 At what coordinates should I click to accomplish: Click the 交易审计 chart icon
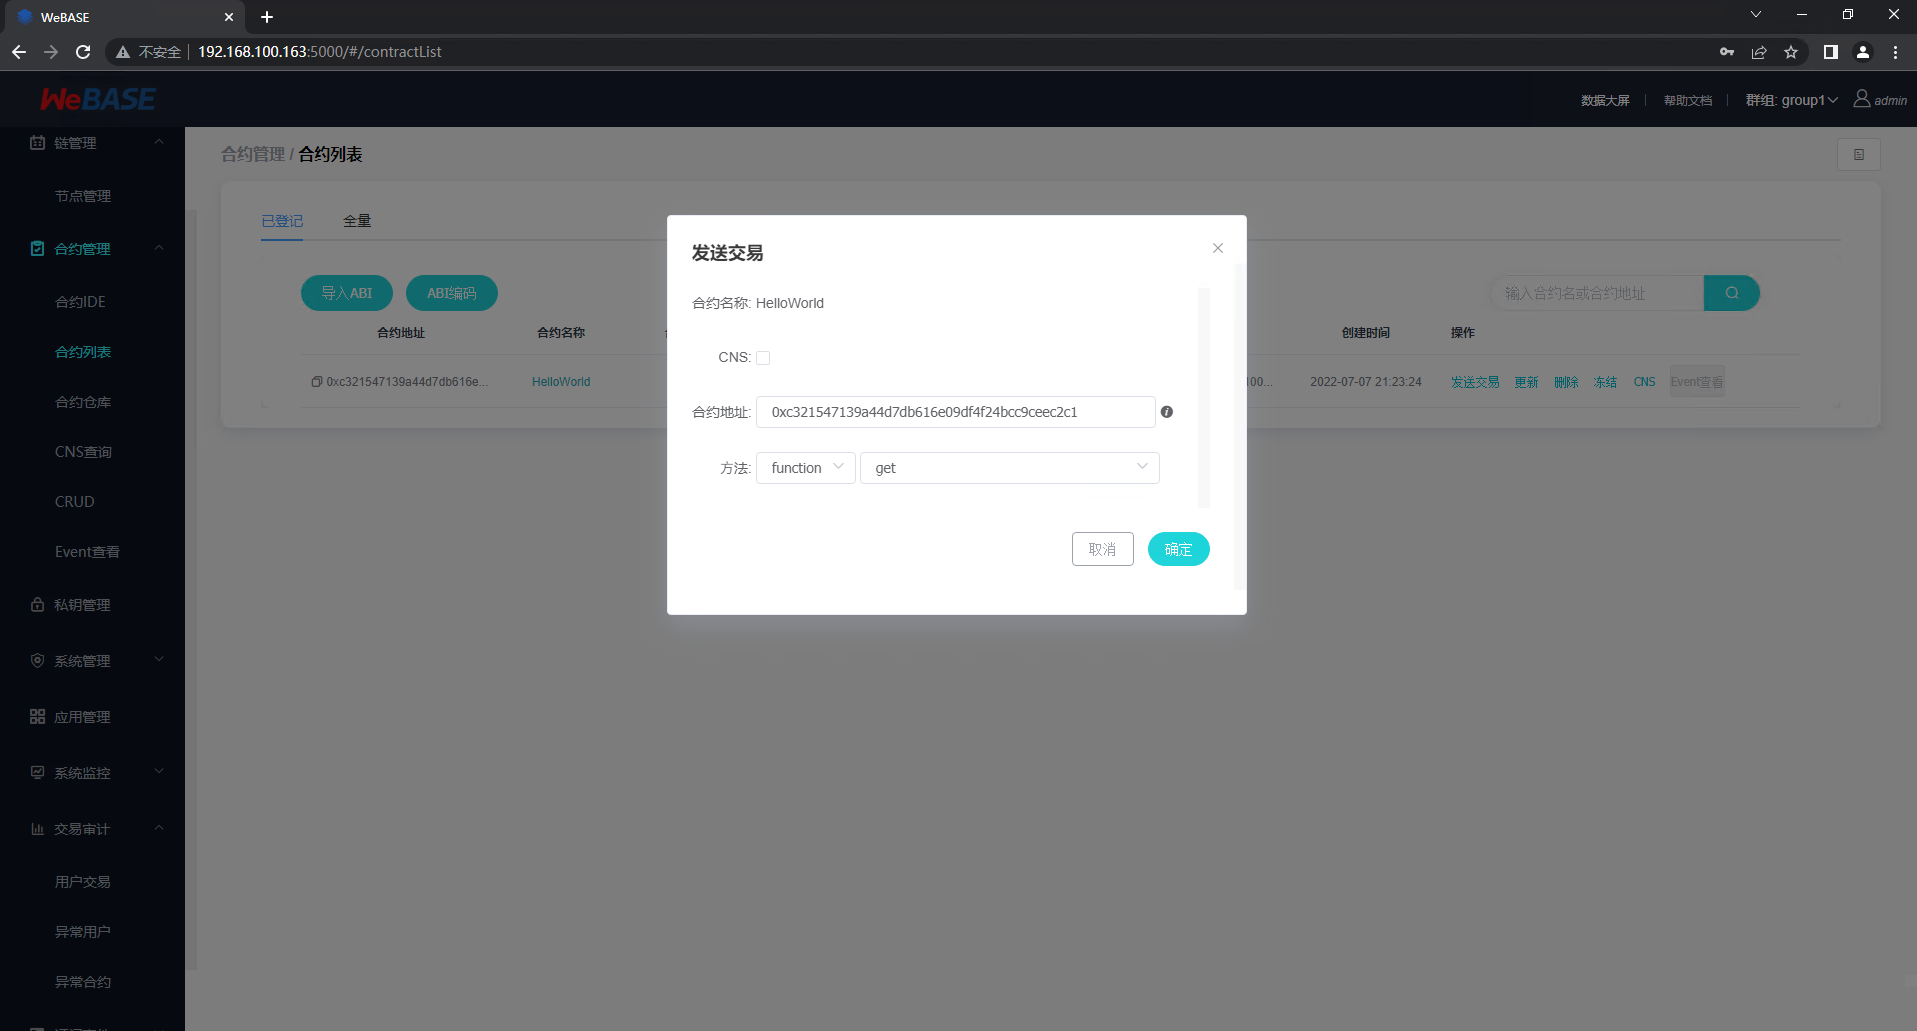click(37, 829)
